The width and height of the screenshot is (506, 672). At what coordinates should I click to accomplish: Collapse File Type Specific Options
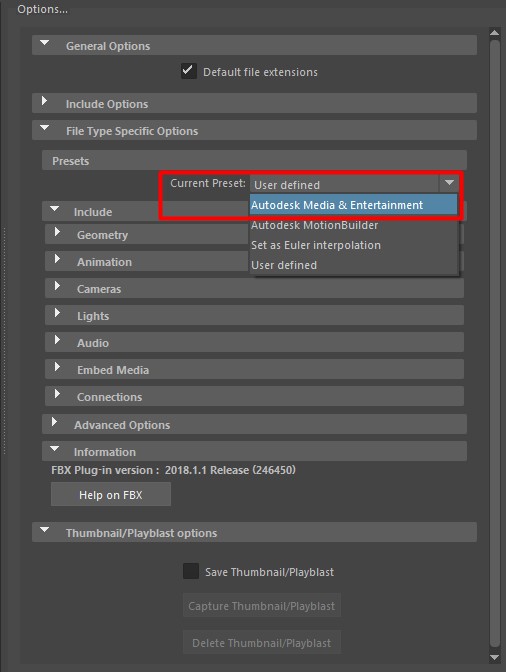[44, 128]
